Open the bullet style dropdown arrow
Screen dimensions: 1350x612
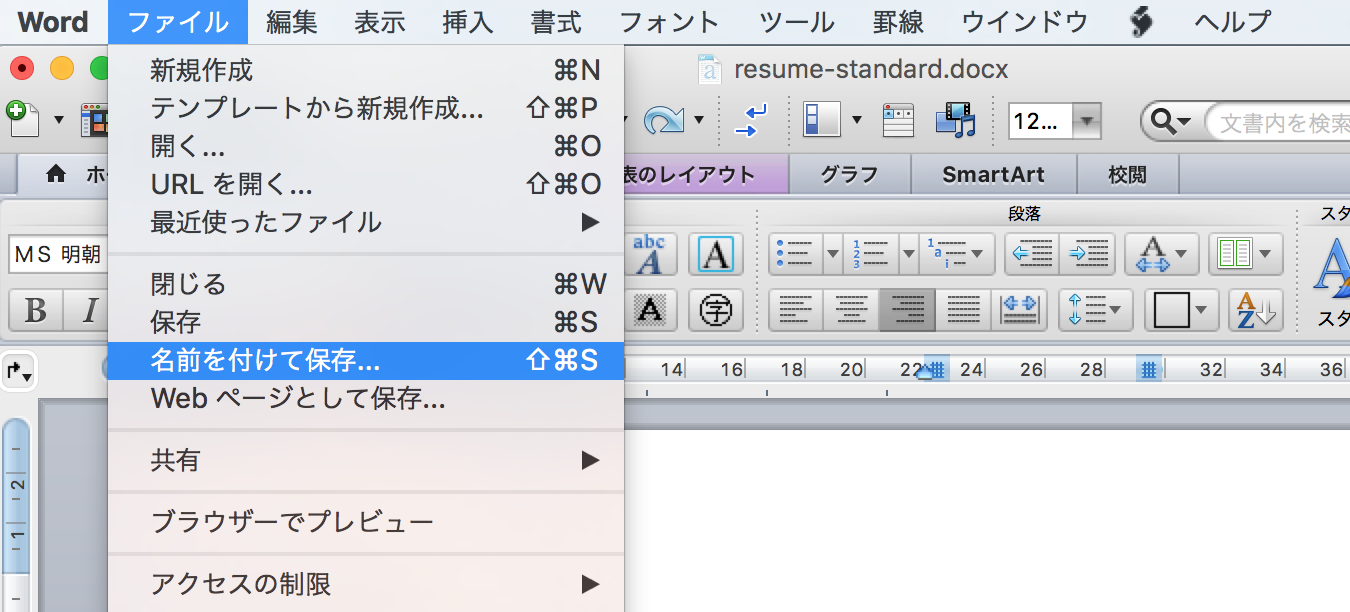point(833,254)
